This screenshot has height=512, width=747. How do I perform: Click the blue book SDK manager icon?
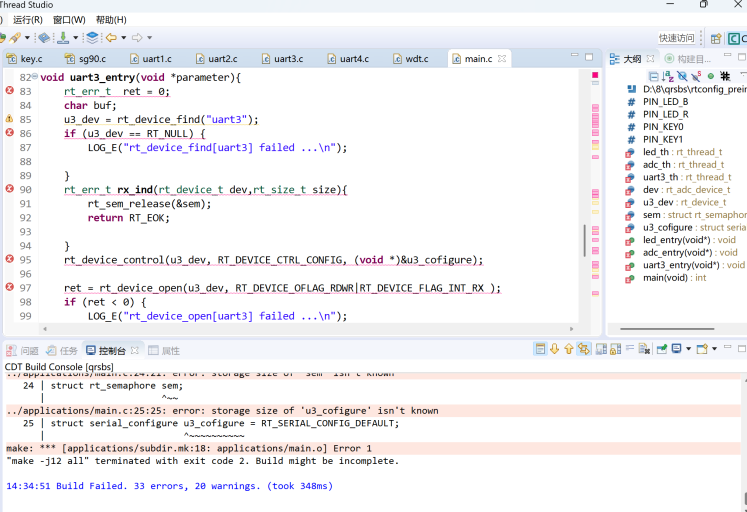pyautogui.click(x=44, y=38)
